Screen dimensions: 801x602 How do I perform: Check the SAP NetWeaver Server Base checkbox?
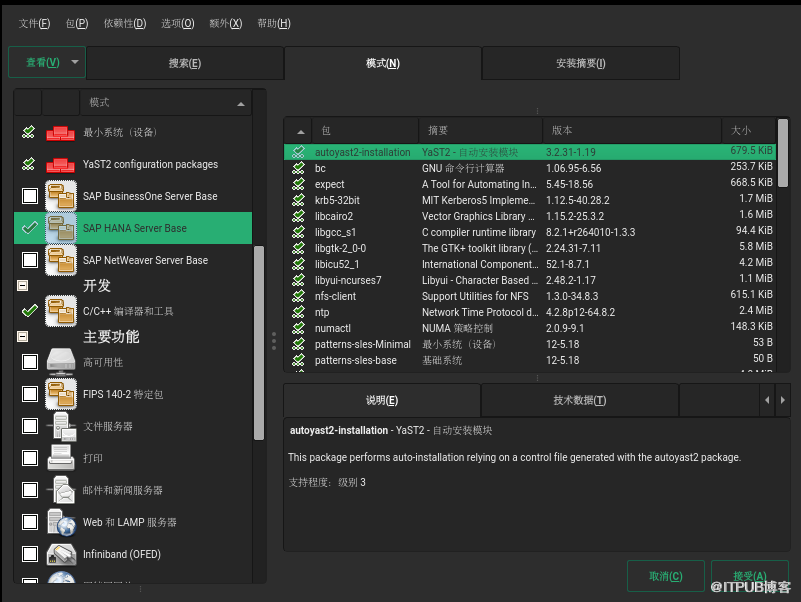pyautogui.click(x=30, y=260)
